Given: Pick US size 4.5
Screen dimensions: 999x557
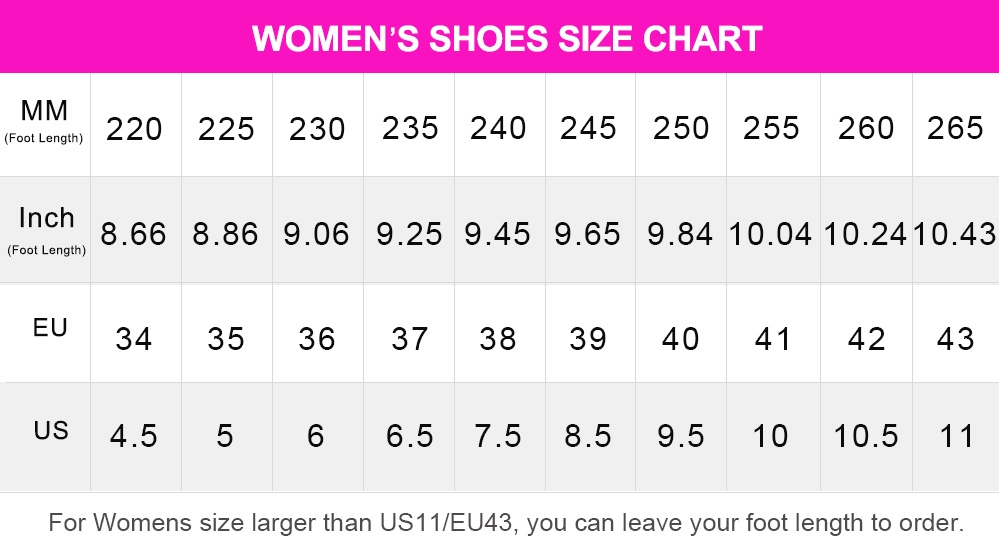Looking at the screenshot, I should point(133,437).
